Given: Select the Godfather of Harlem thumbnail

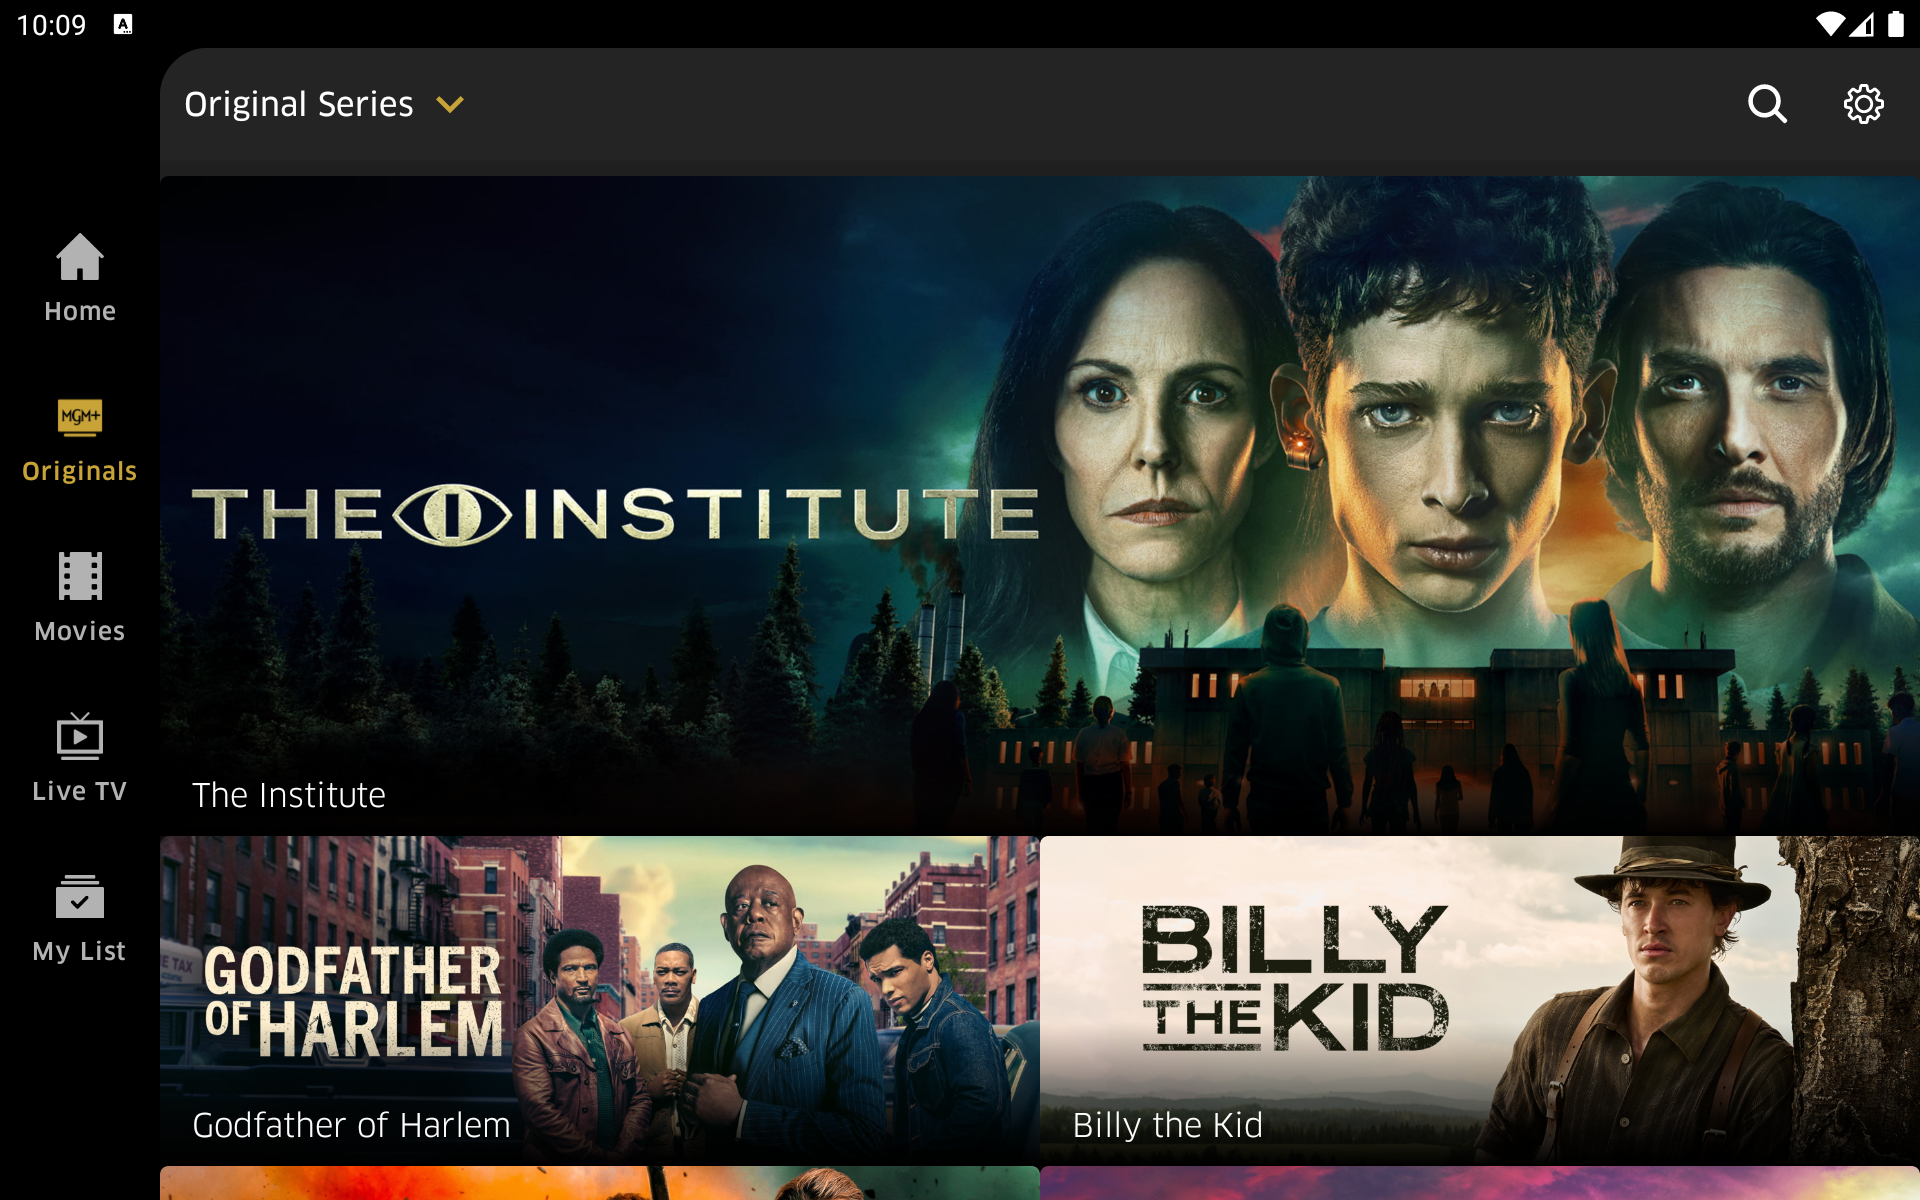Looking at the screenshot, I should pos(600,1000).
